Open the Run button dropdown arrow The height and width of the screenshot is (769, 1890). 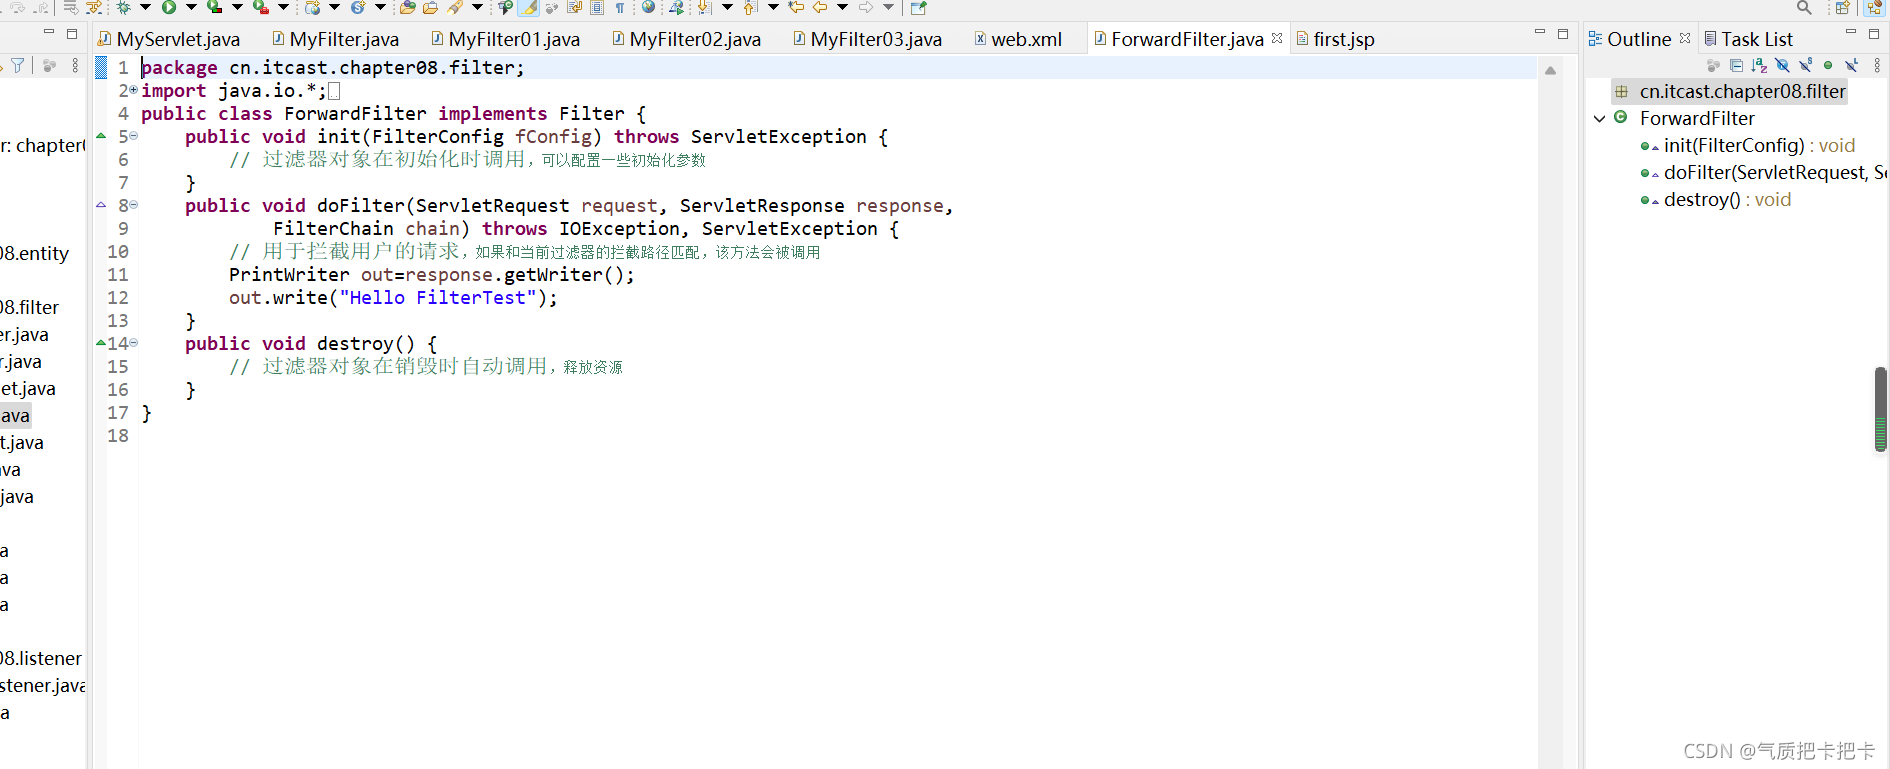pos(191,7)
